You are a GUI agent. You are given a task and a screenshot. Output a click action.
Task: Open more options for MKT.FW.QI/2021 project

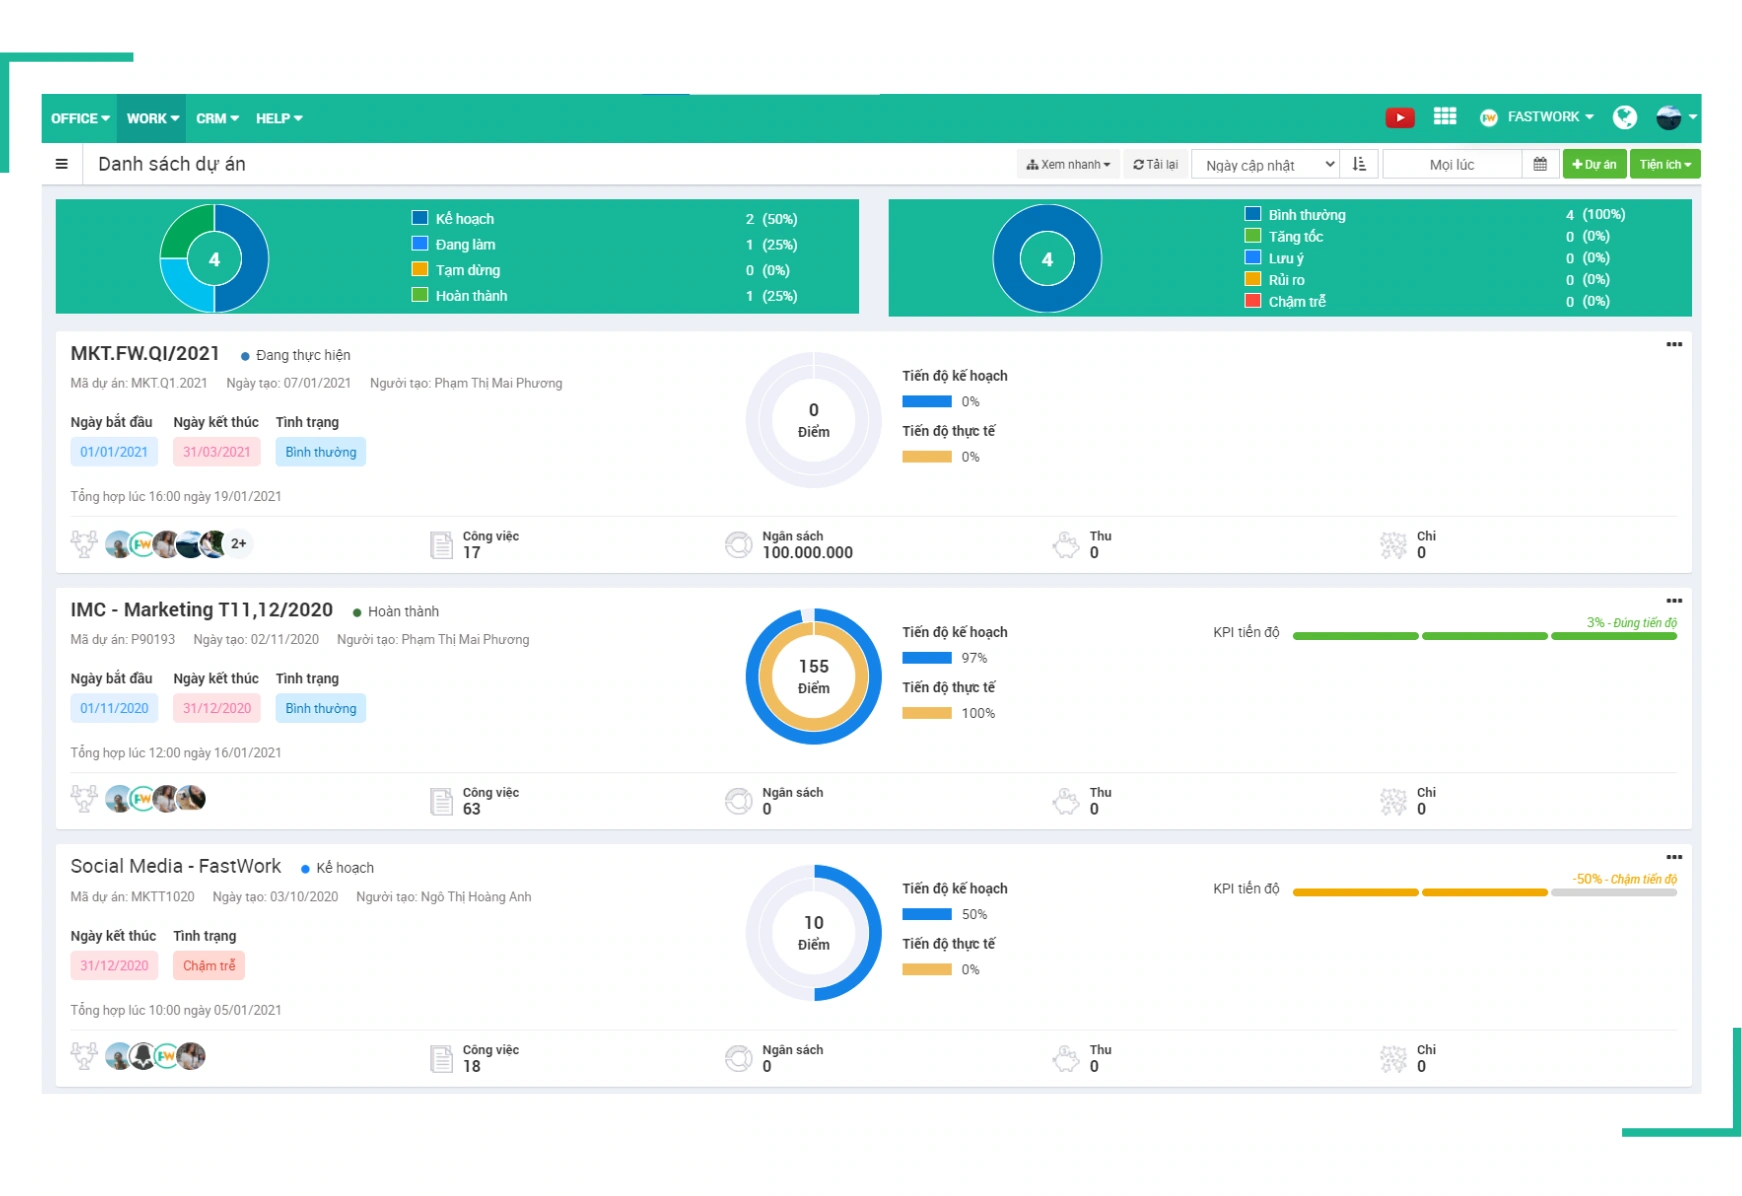click(x=1673, y=345)
